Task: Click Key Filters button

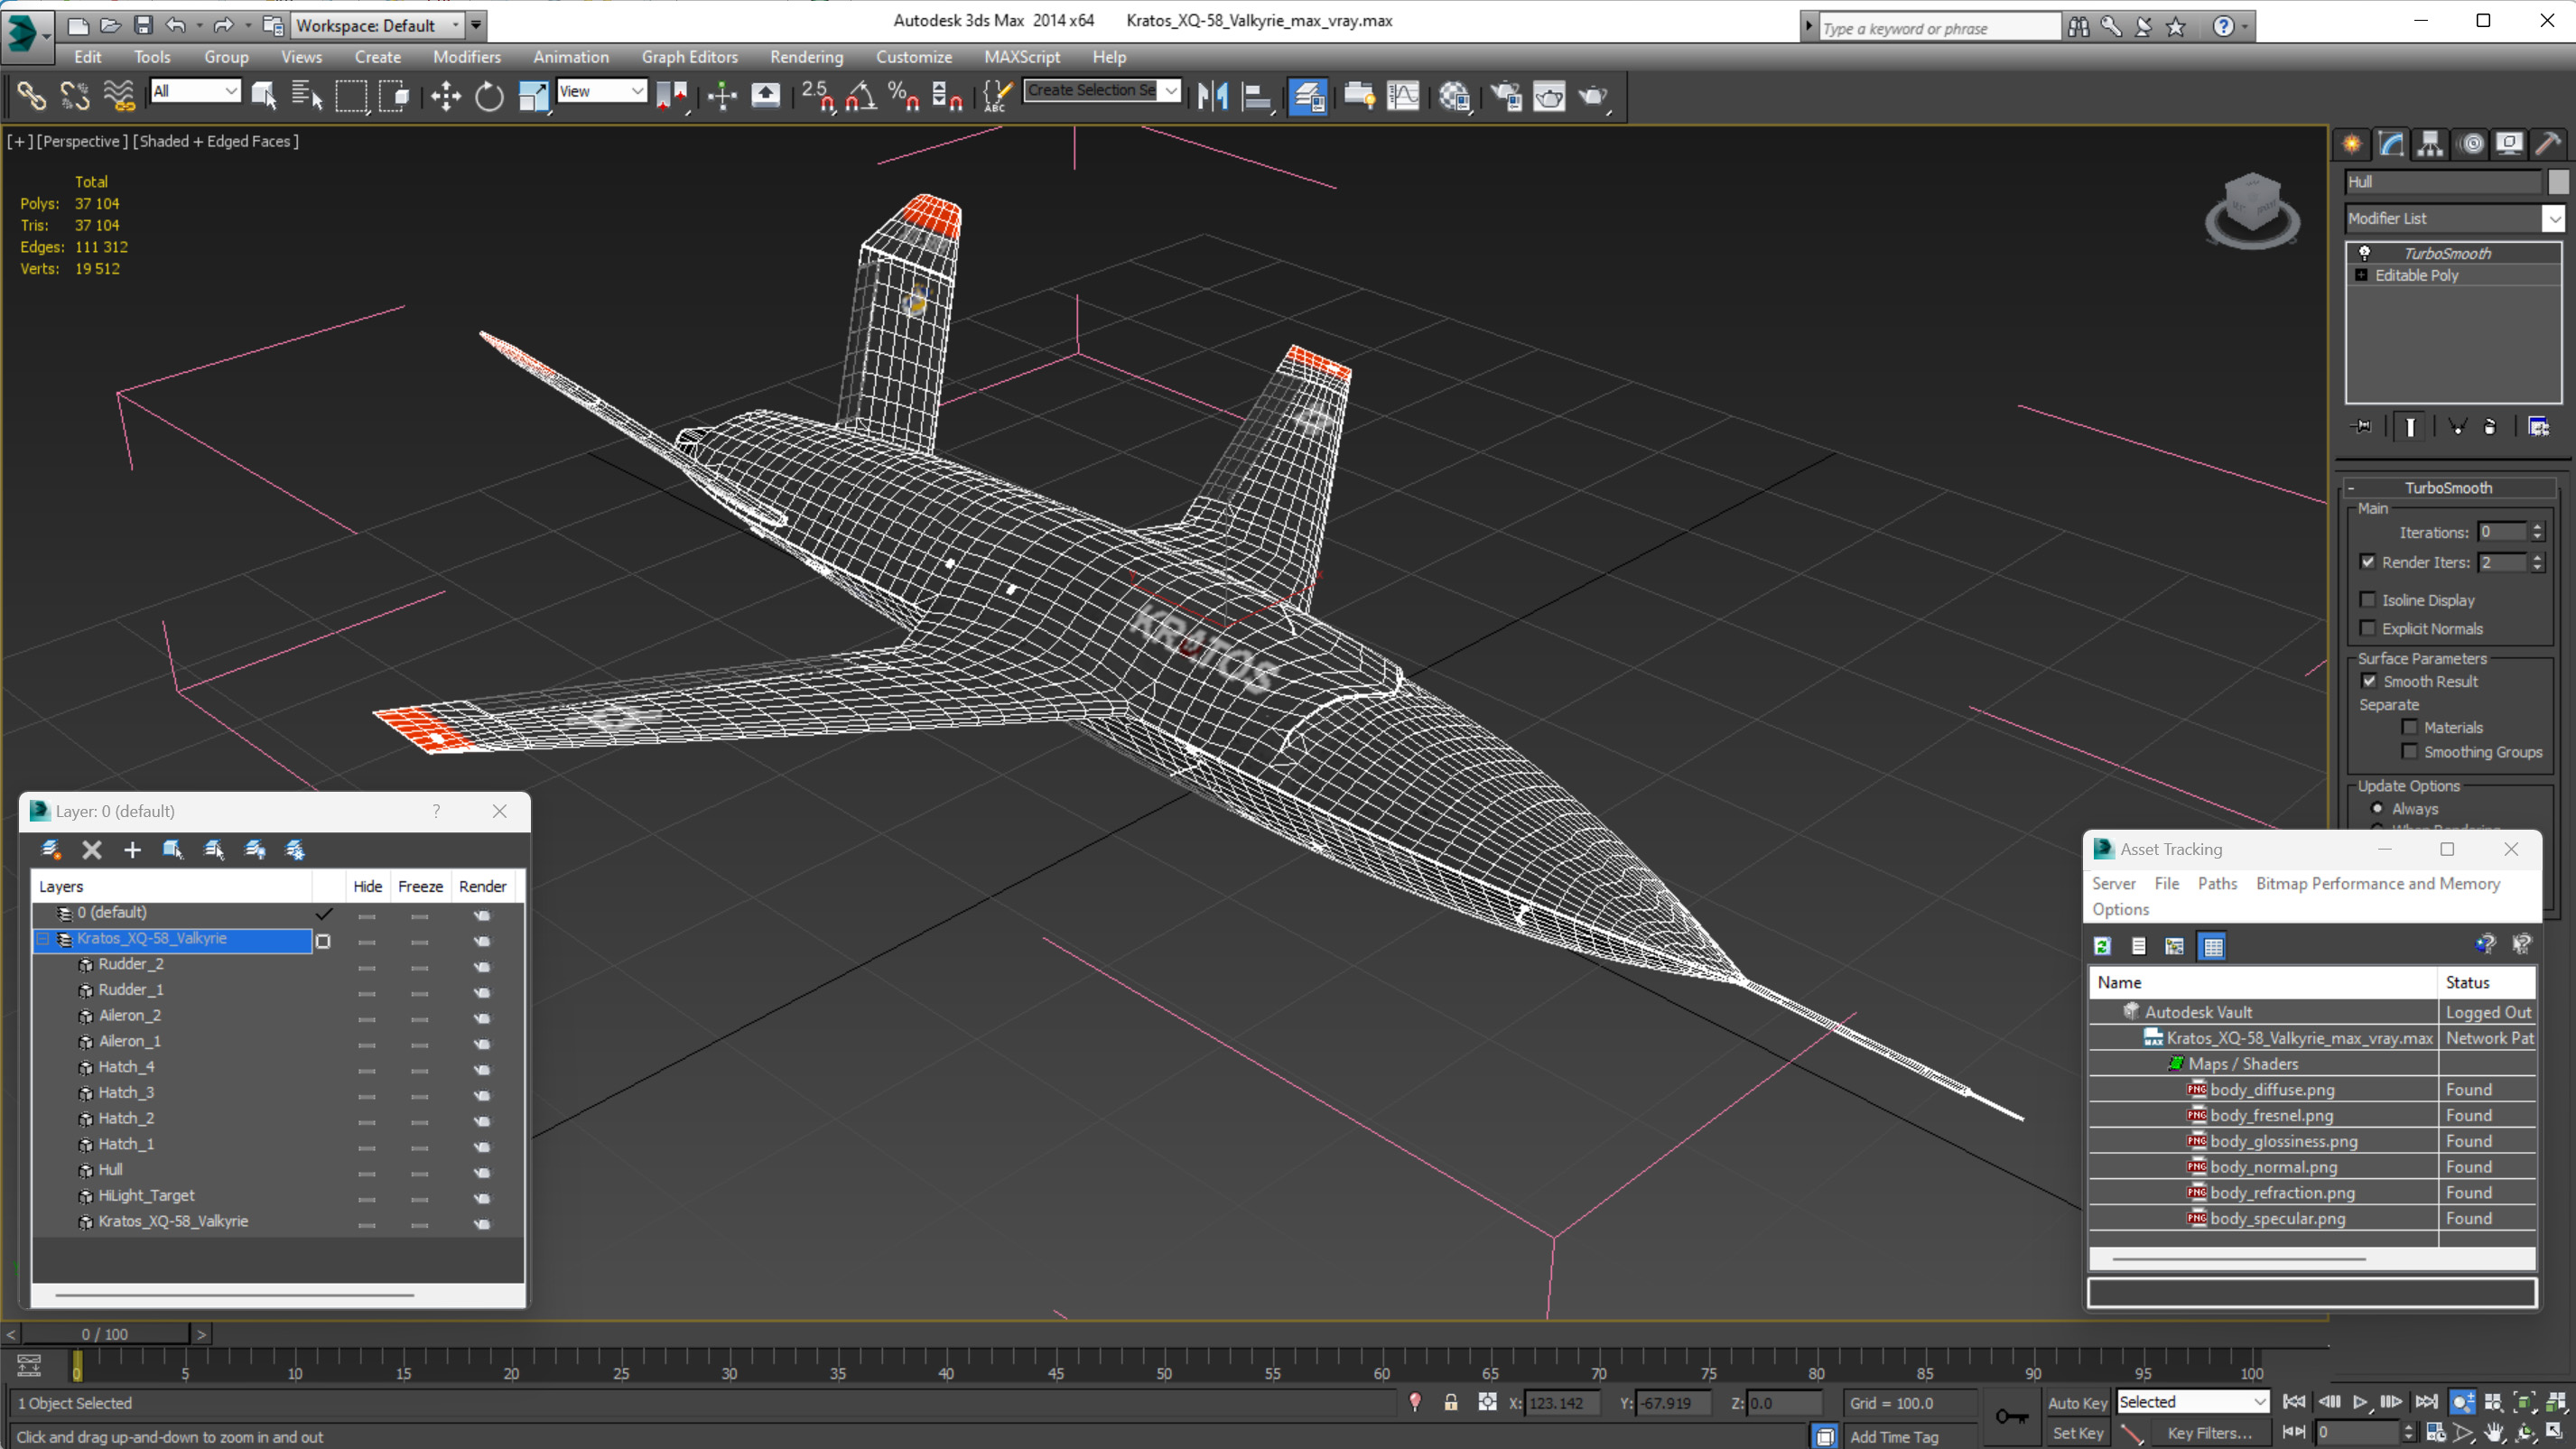Action: point(2209,1433)
